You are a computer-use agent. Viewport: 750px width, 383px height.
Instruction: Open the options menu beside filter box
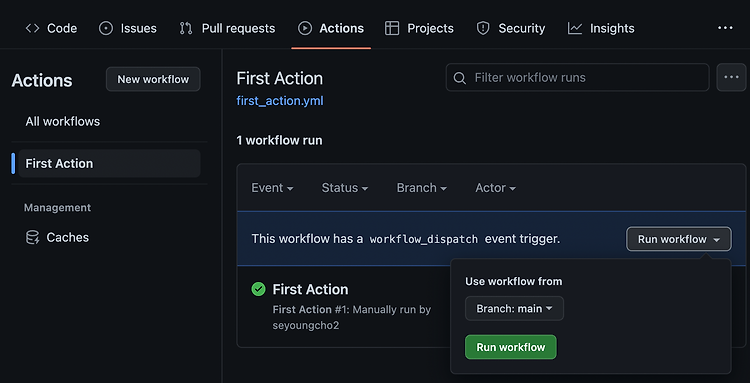coord(731,77)
